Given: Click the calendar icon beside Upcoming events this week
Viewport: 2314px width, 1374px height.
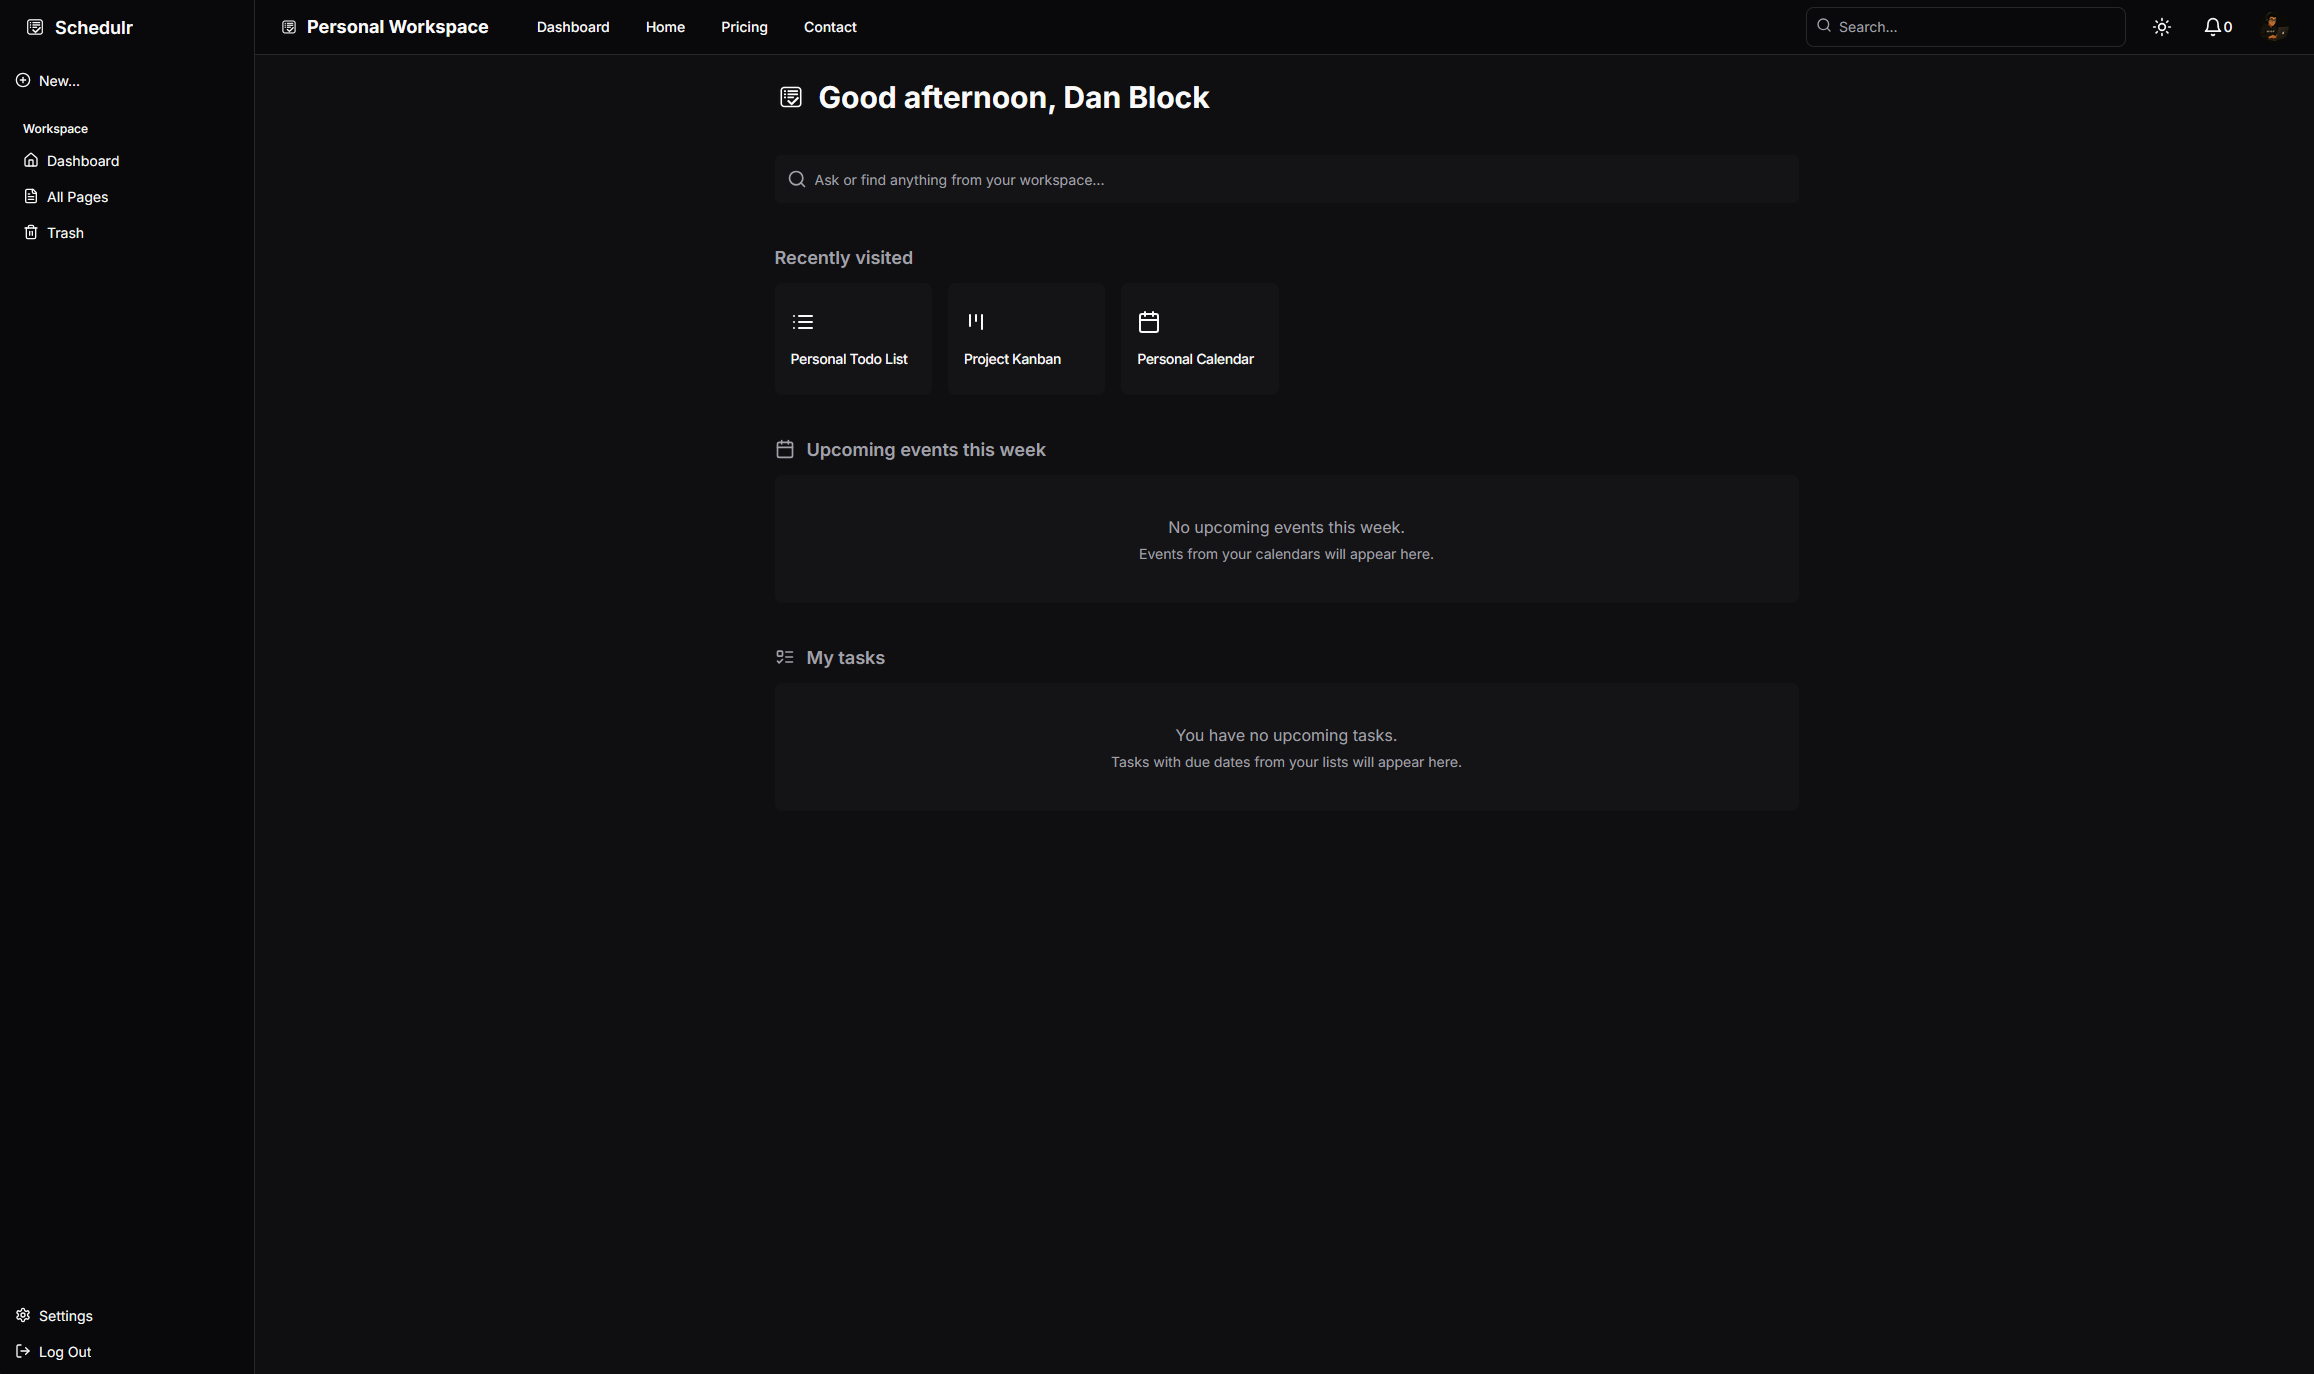Looking at the screenshot, I should pos(785,449).
